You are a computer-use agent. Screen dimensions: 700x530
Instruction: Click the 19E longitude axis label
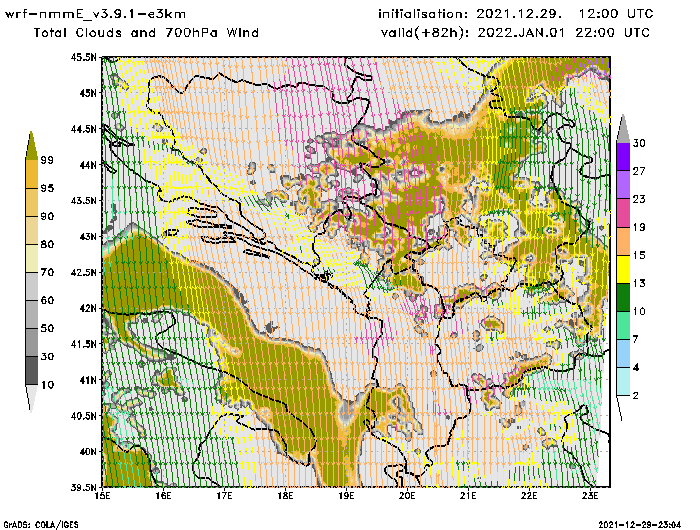(x=346, y=496)
